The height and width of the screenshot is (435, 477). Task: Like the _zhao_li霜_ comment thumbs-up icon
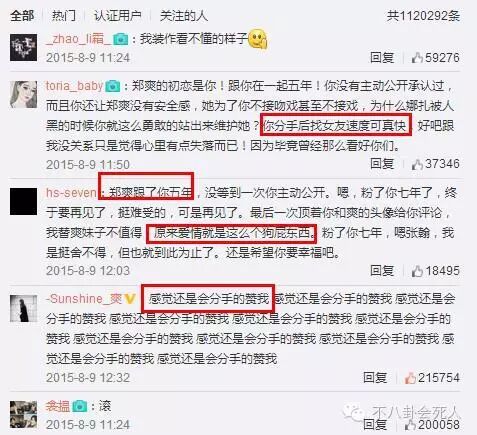pos(417,58)
